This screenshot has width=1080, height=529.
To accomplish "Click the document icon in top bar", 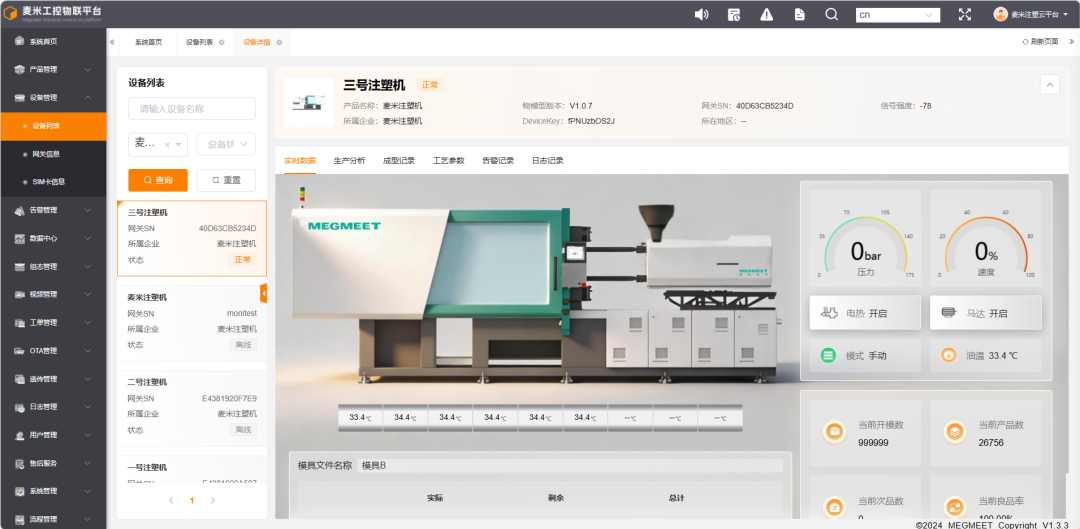I will (x=800, y=14).
